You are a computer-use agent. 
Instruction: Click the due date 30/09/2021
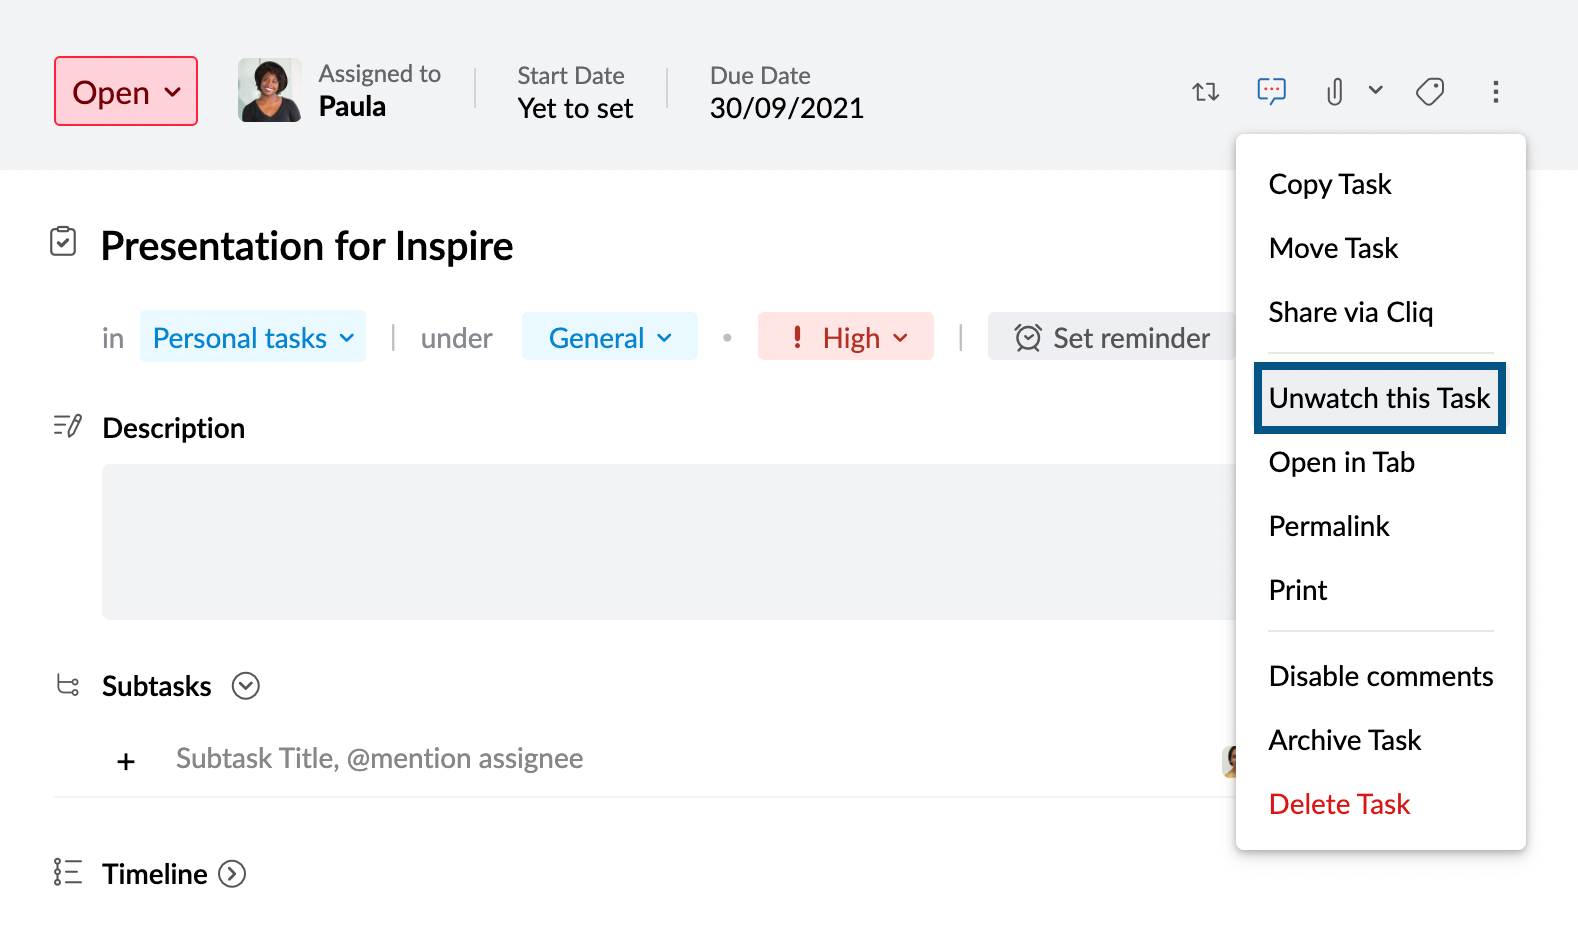click(786, 108)
